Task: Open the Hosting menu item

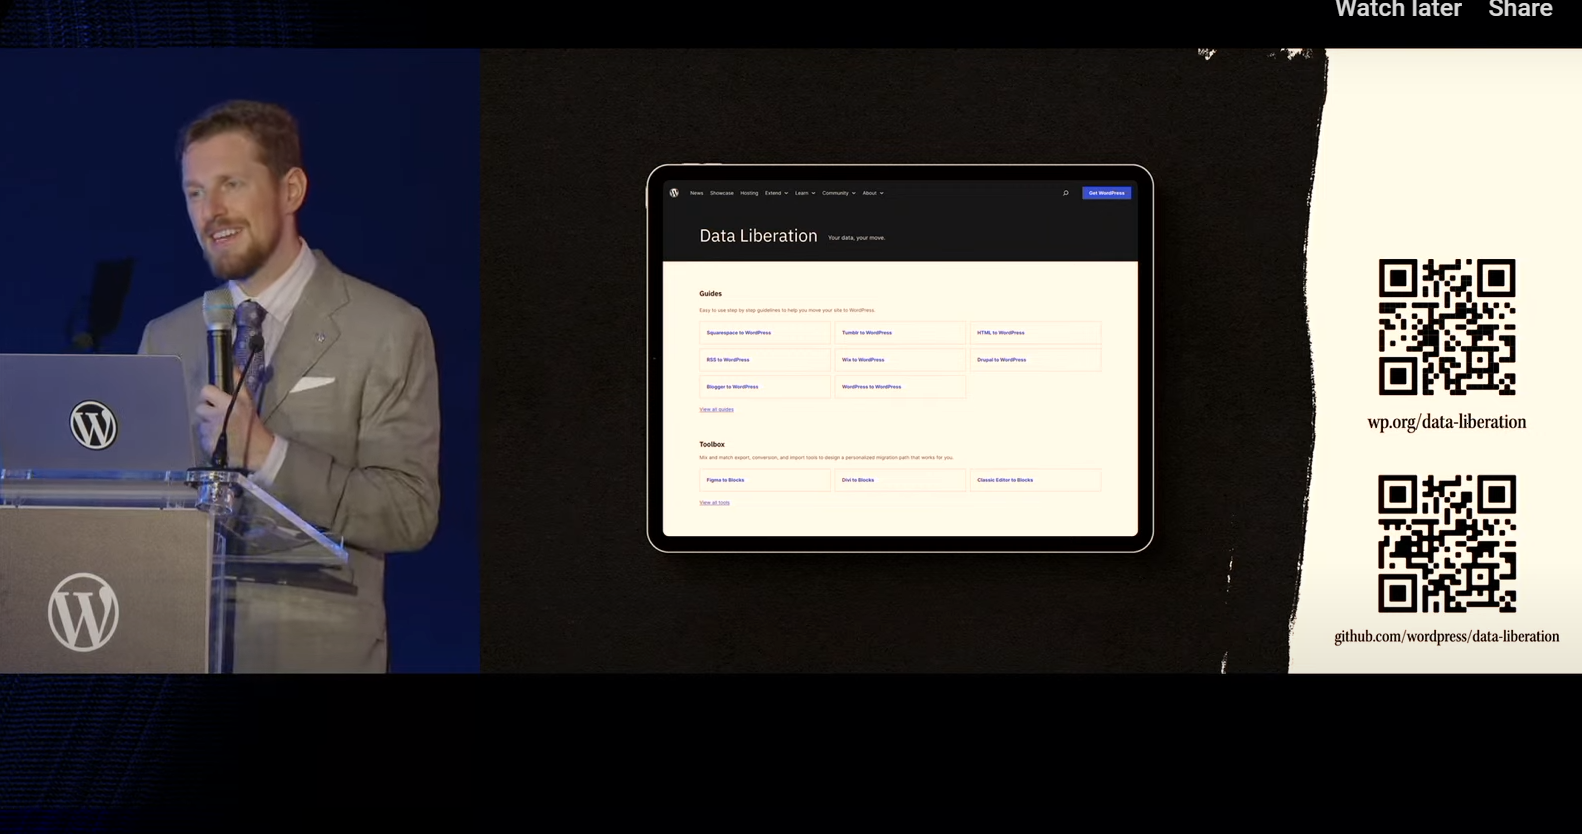Action: (749, 193)
